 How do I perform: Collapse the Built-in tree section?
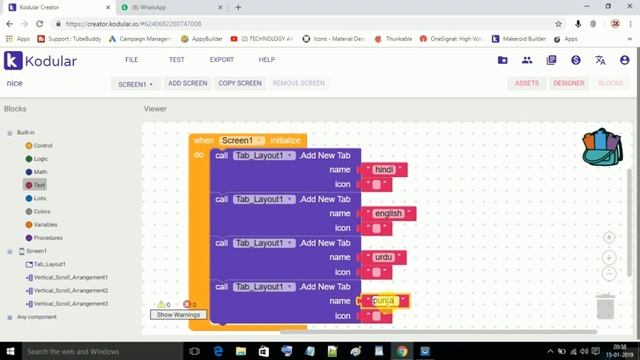coord(10,133)
